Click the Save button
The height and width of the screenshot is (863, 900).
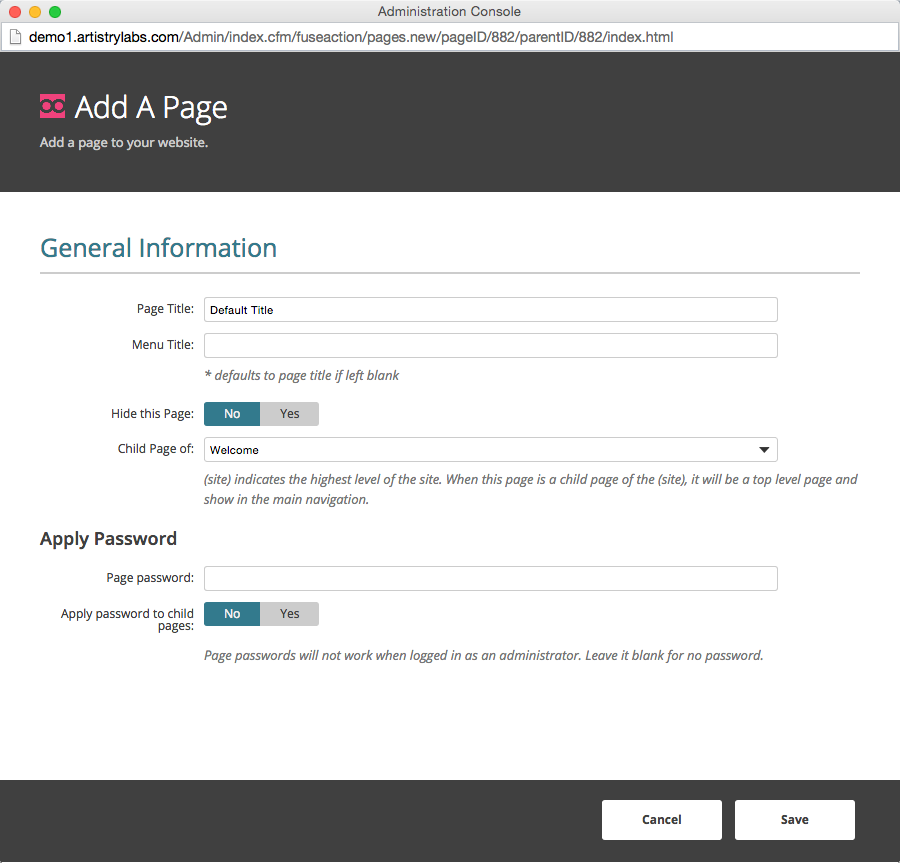[794, 819]
